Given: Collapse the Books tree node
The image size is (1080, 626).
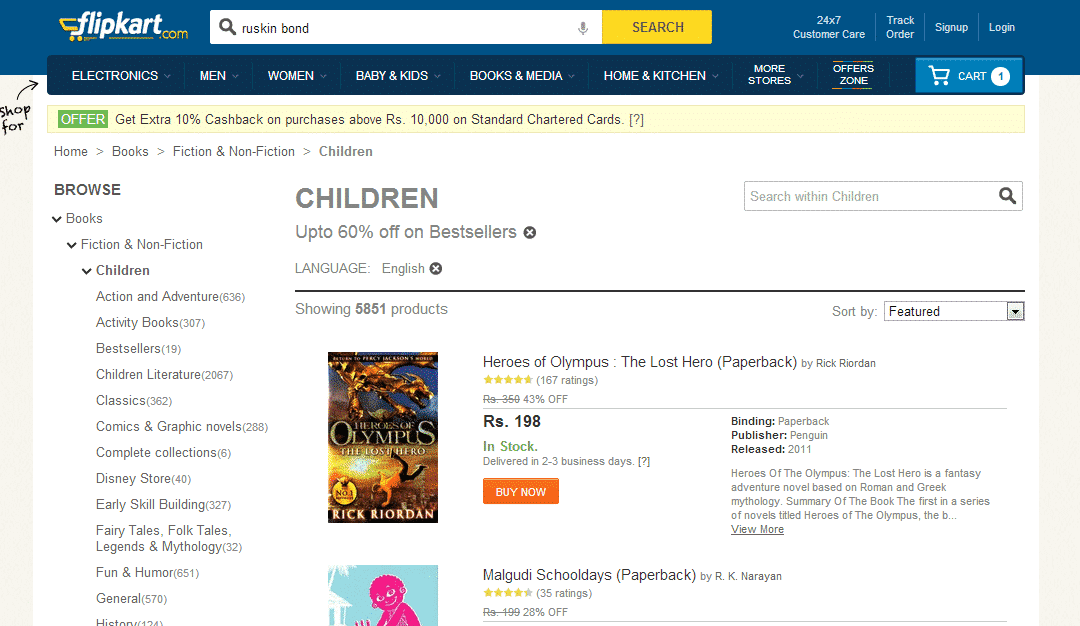Looking at the screenshot, I should 57,219.
